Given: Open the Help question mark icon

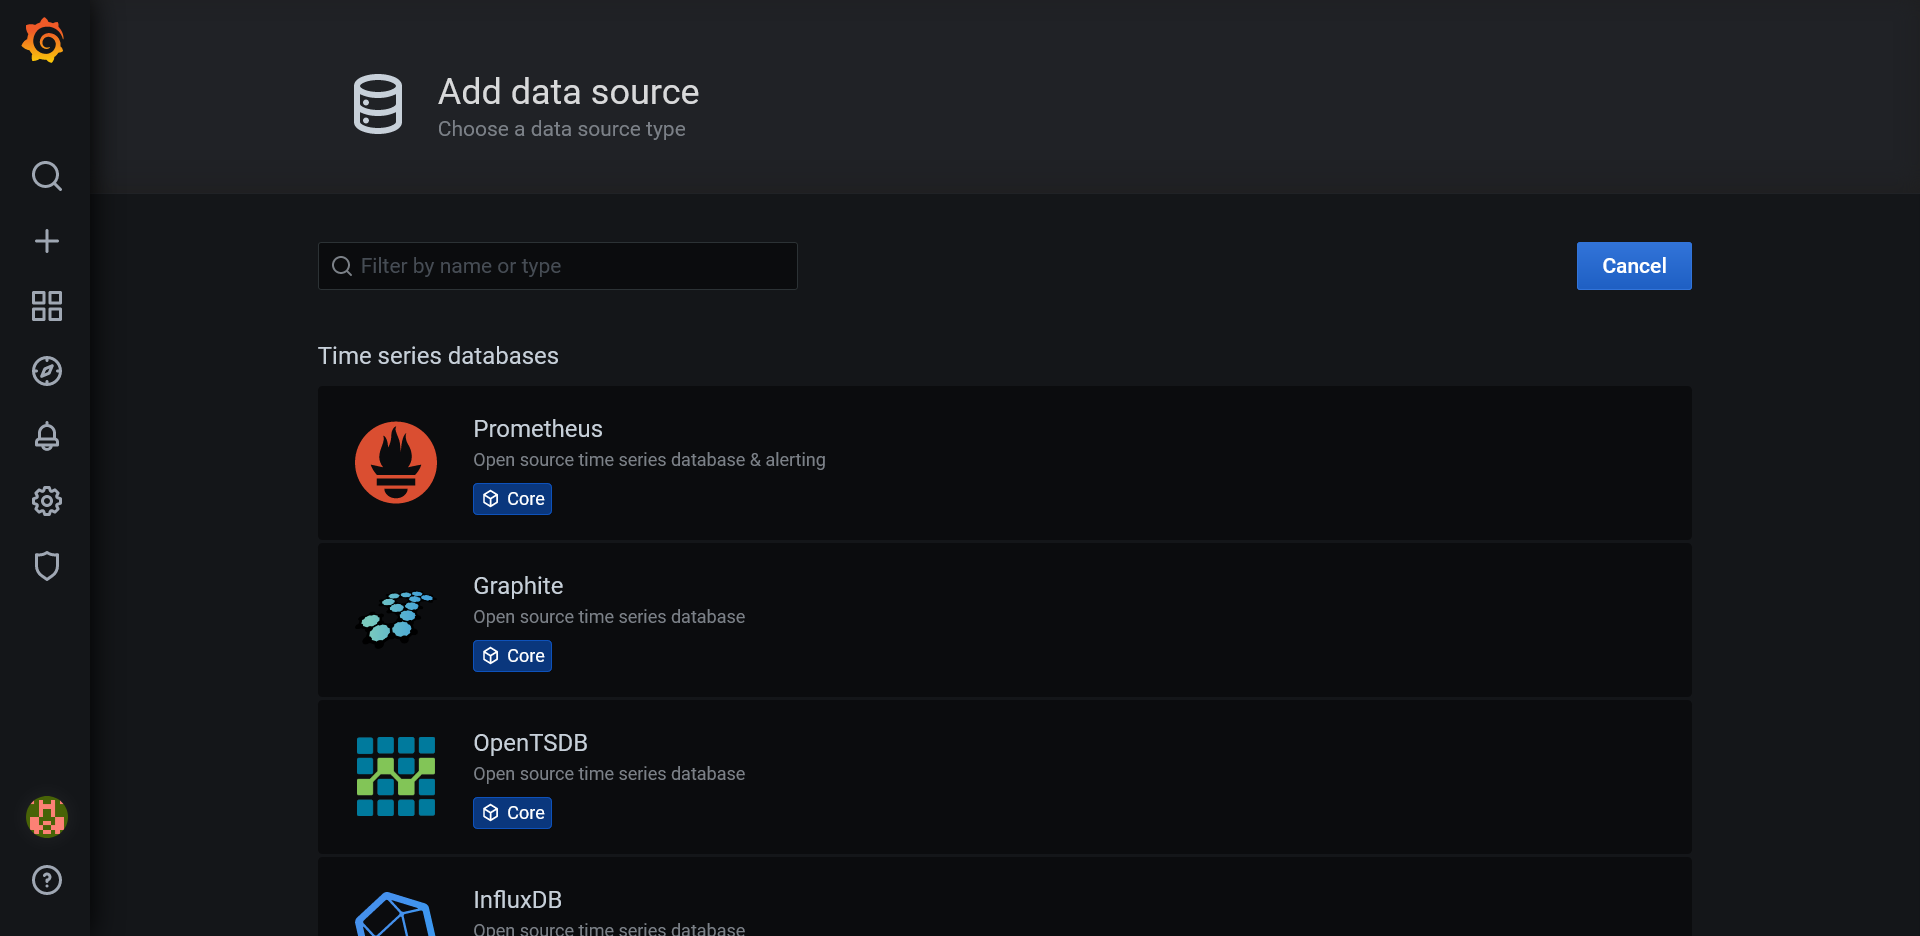Looking at the screenshot, I should (x=47, y=880).
